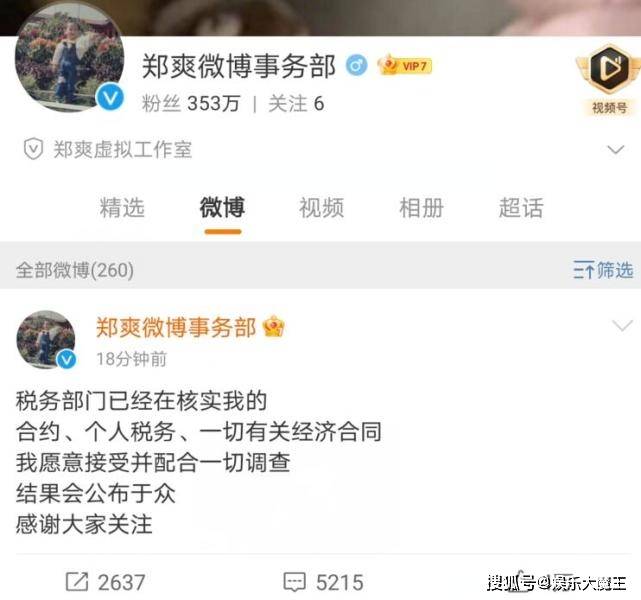Open the 视频号 video channel badge
This screenshot has height=600, width=641.
(x=609, y=80)
